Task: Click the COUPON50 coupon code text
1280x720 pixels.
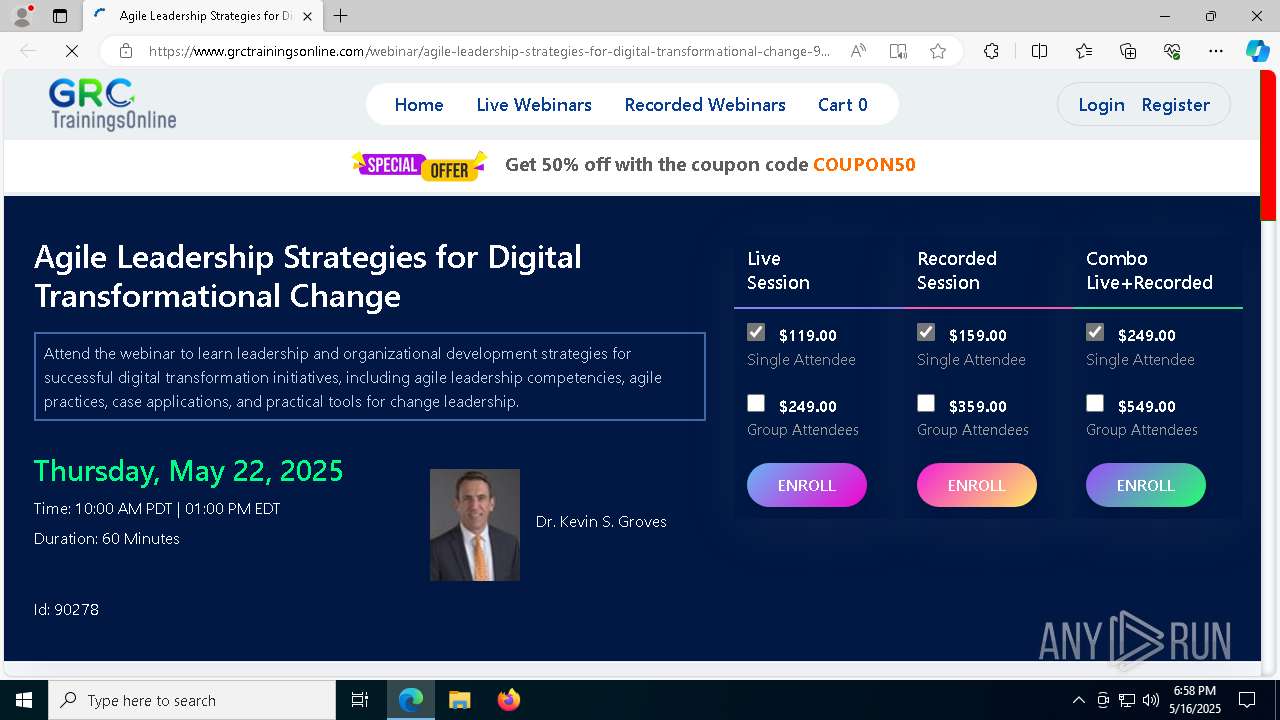Action: (x=864, y=165)
